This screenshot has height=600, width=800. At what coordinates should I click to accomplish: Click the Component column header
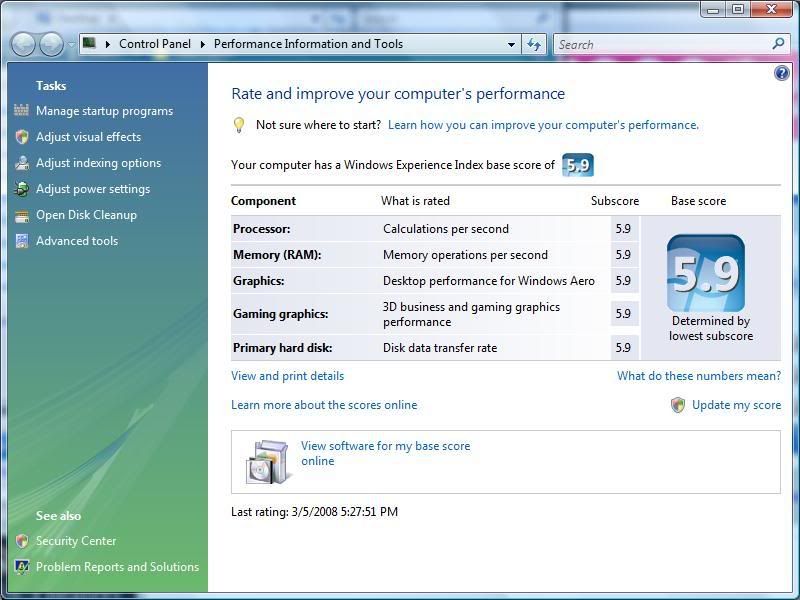point(263,201)
